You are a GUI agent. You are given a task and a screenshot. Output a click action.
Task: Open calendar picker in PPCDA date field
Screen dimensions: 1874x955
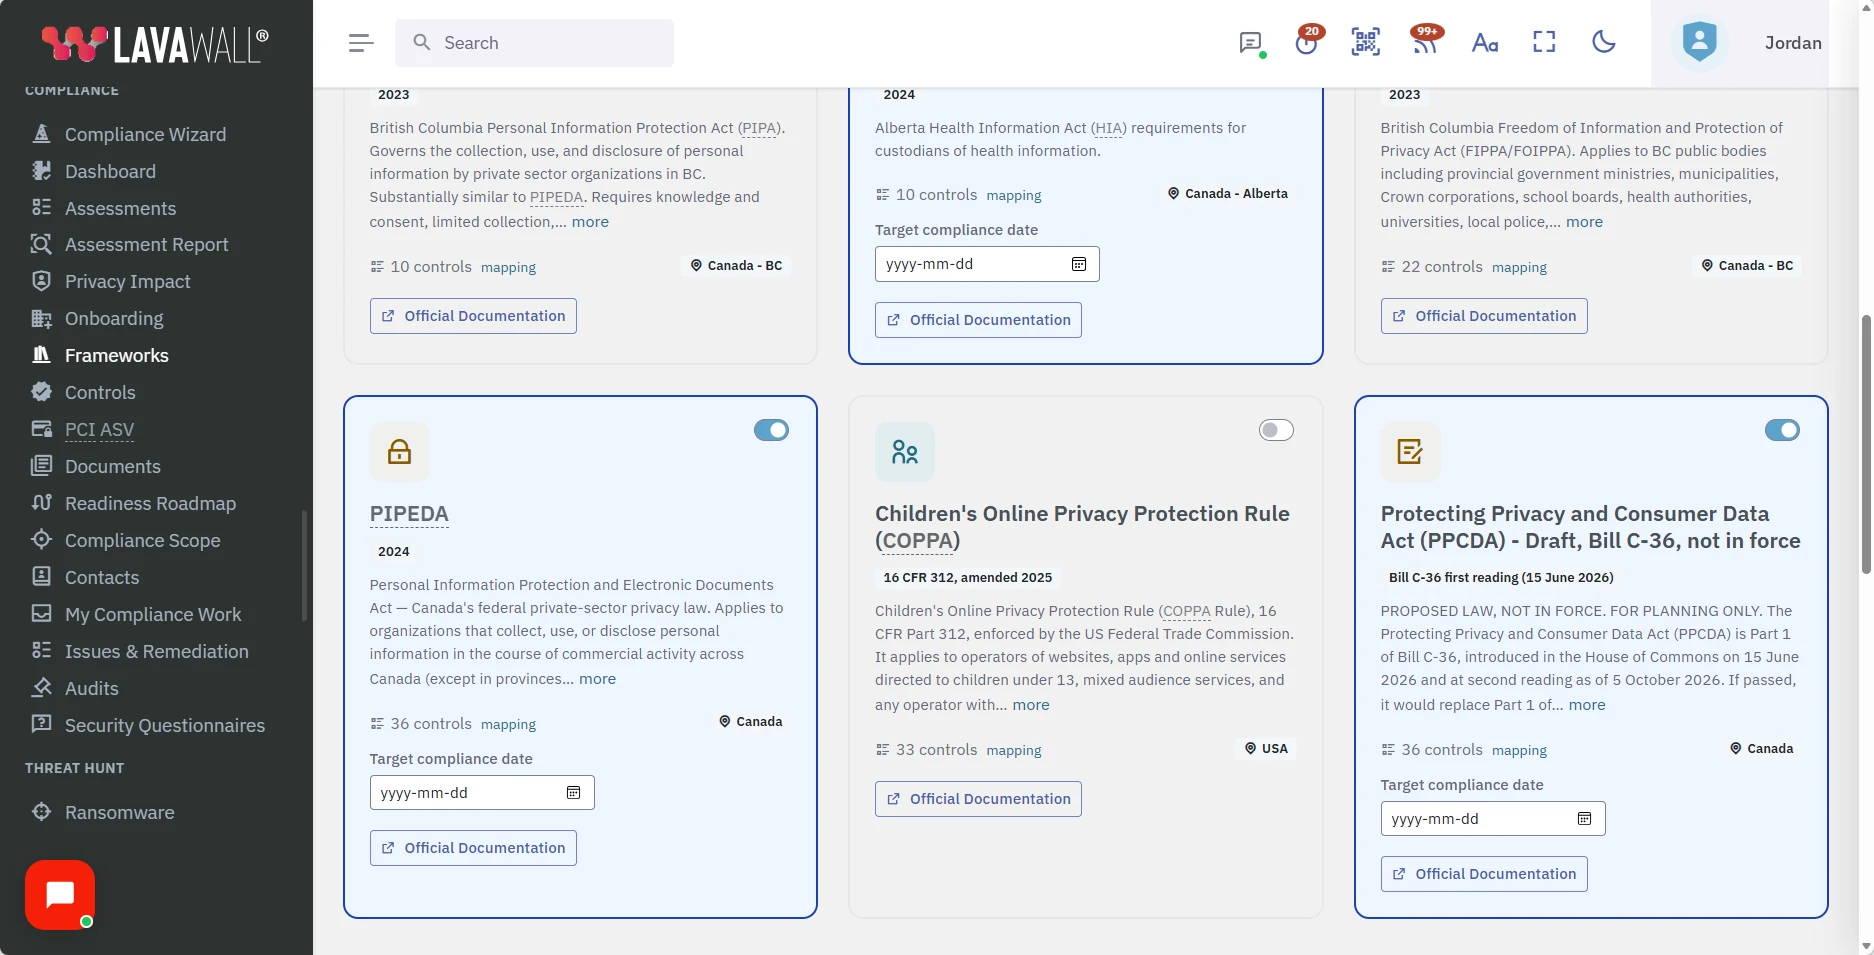(x=1584, y=819)
